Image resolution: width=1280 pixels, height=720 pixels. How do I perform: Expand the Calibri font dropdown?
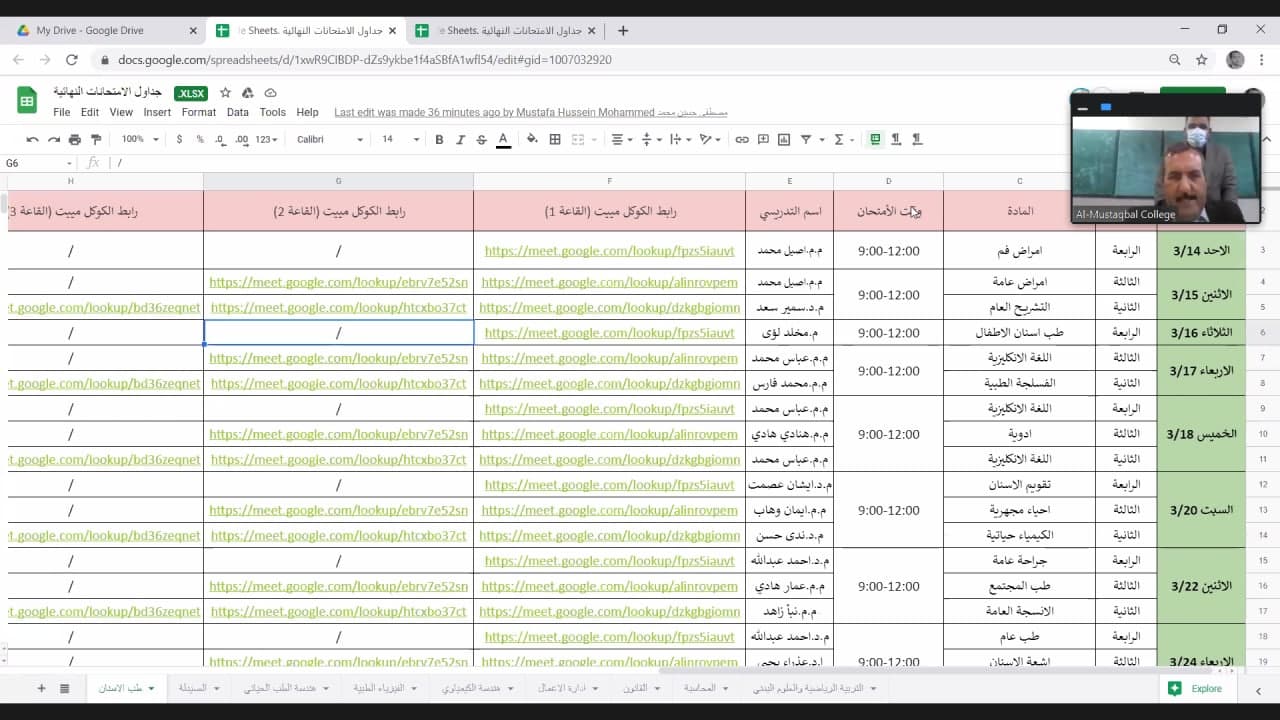coord(329,139)
